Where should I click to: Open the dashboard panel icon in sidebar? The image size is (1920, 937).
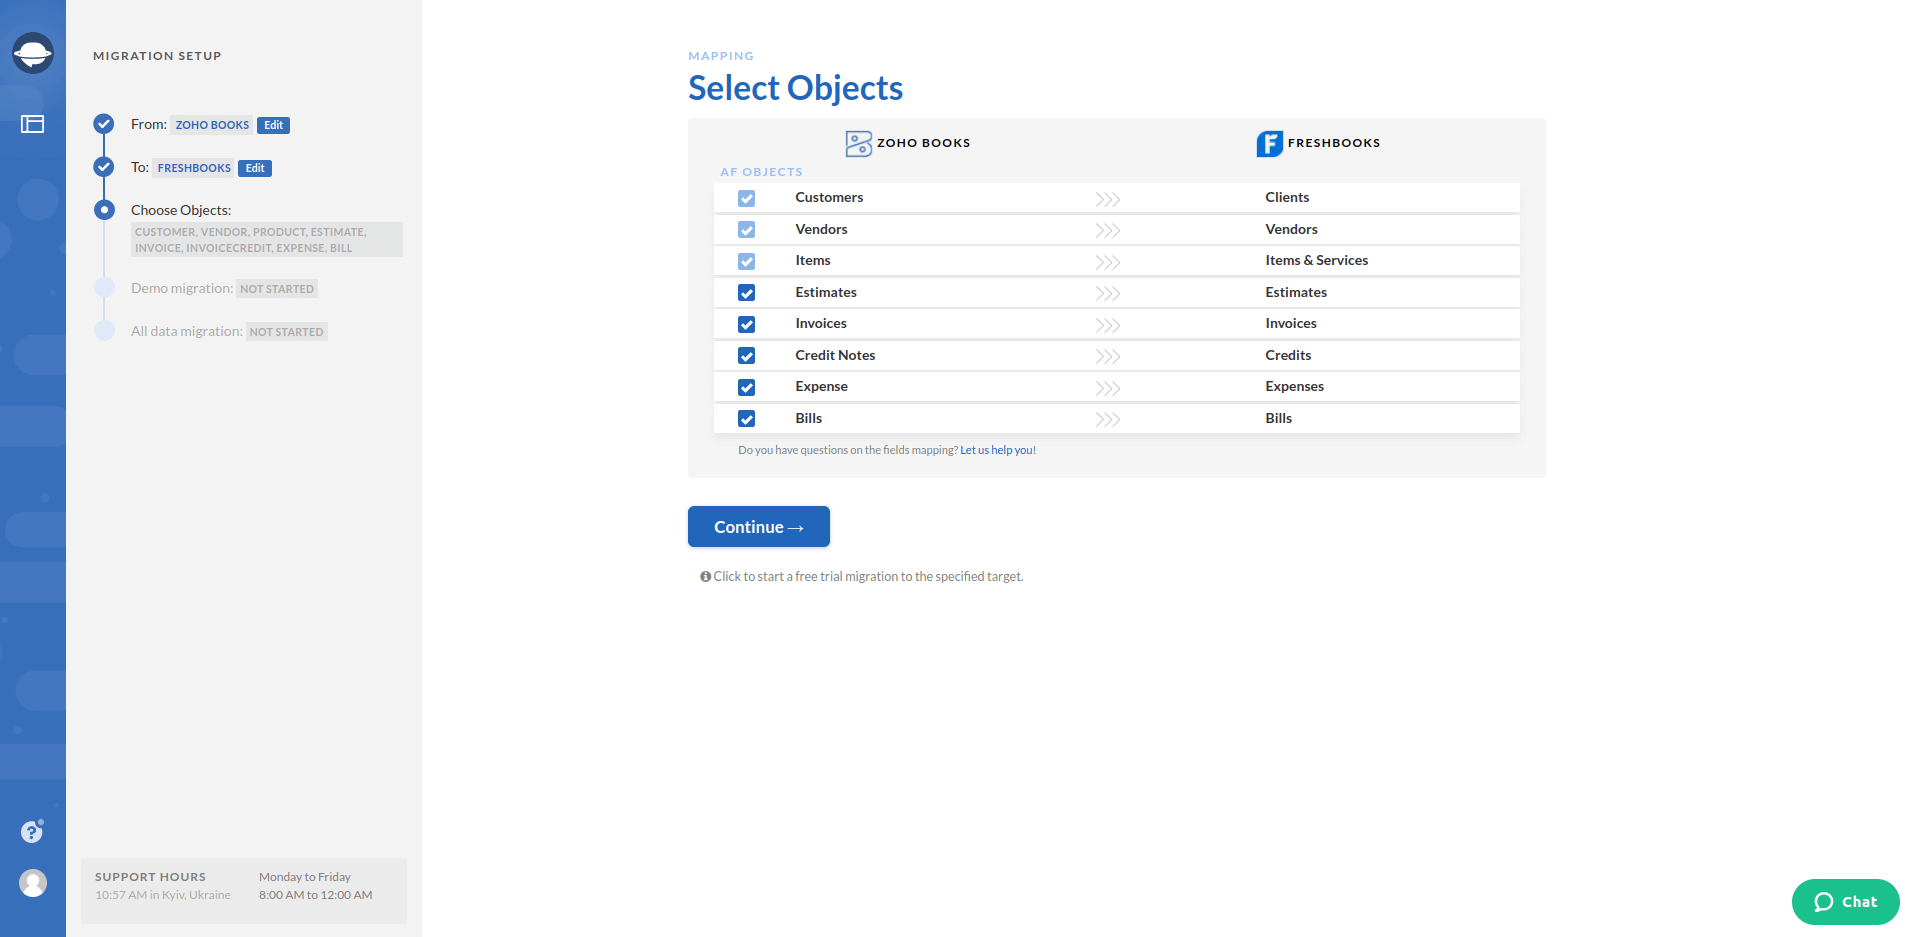[33, 124]
